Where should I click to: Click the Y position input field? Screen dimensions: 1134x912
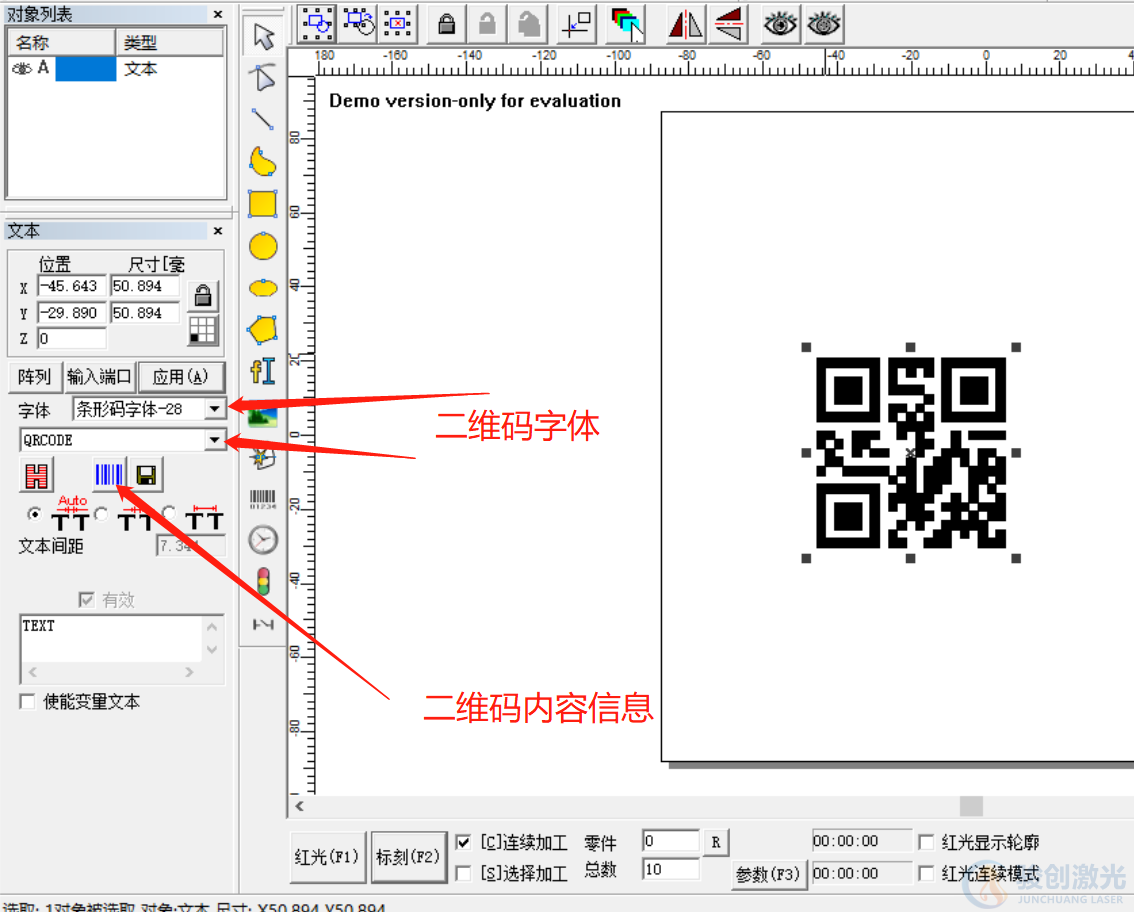pyautogui.click(x=72, y=312)
